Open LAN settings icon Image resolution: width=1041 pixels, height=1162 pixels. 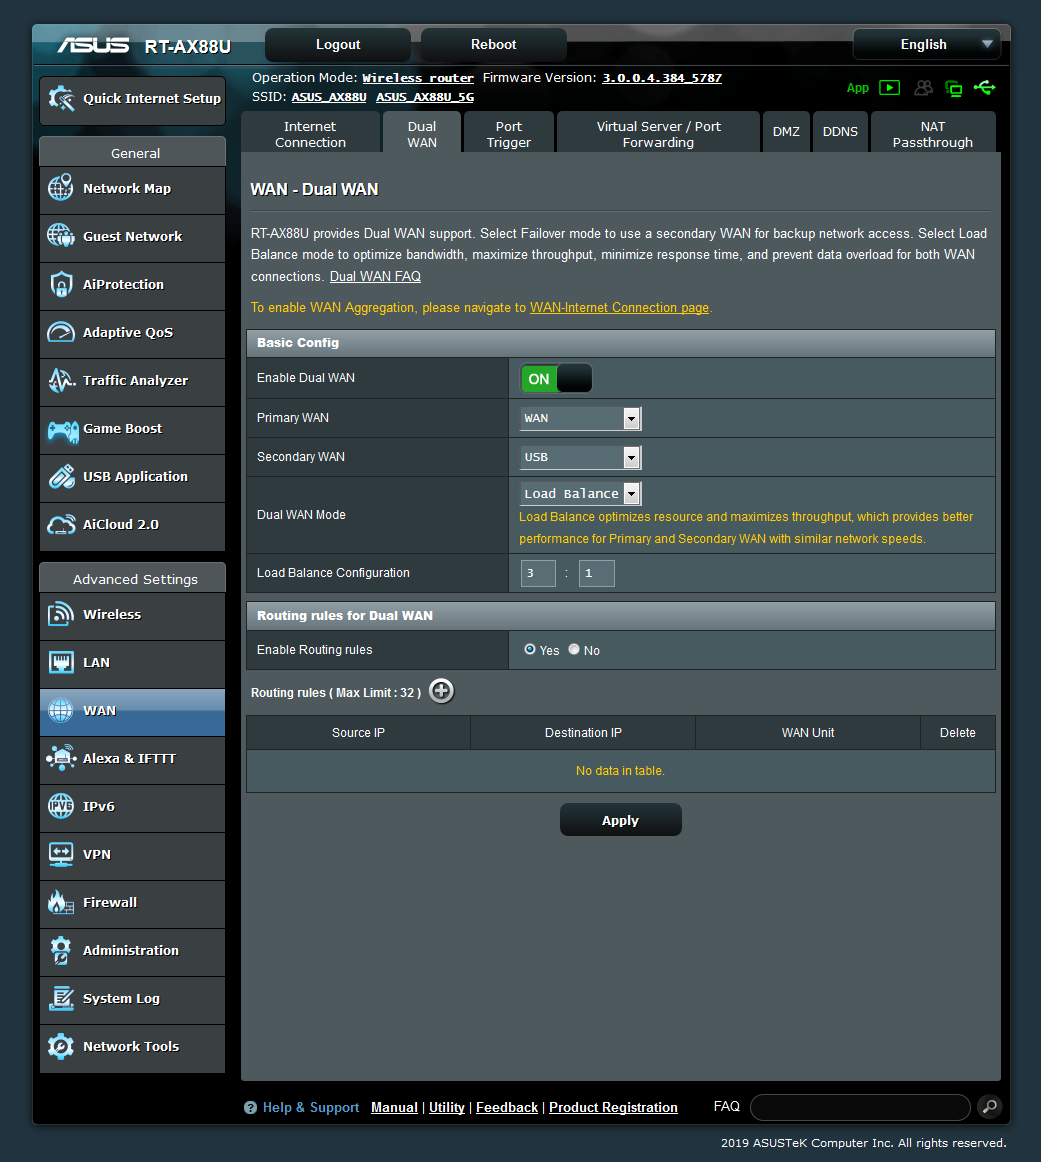[61, 662]
